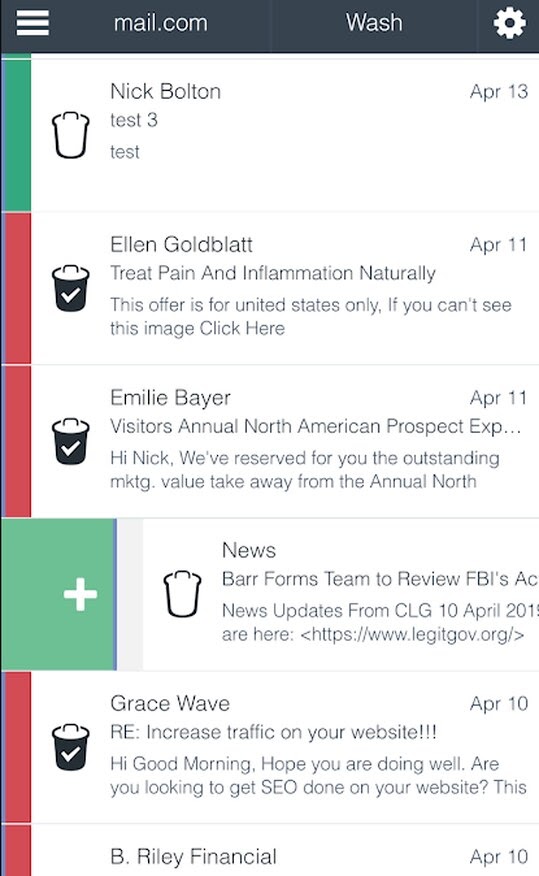Open the Barr Forms Team news email
The width and height of the screenshot is (539, 876).
(341, 594)
